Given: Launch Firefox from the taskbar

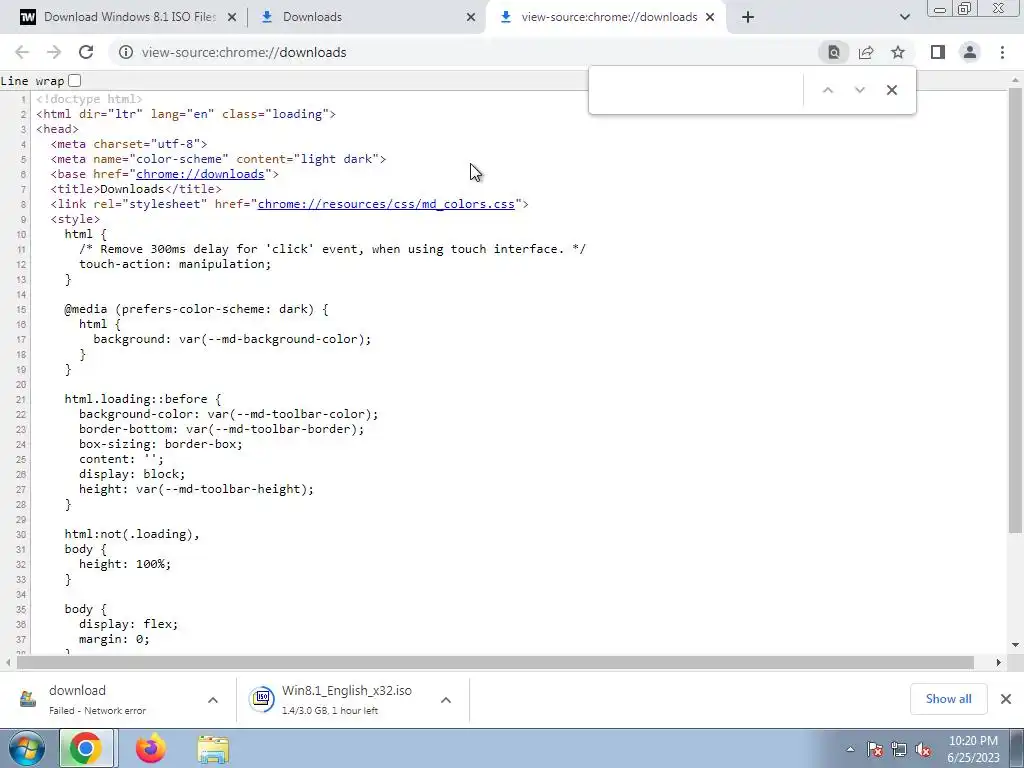Looking at the screenshot, I should click(x=151, y=748).
